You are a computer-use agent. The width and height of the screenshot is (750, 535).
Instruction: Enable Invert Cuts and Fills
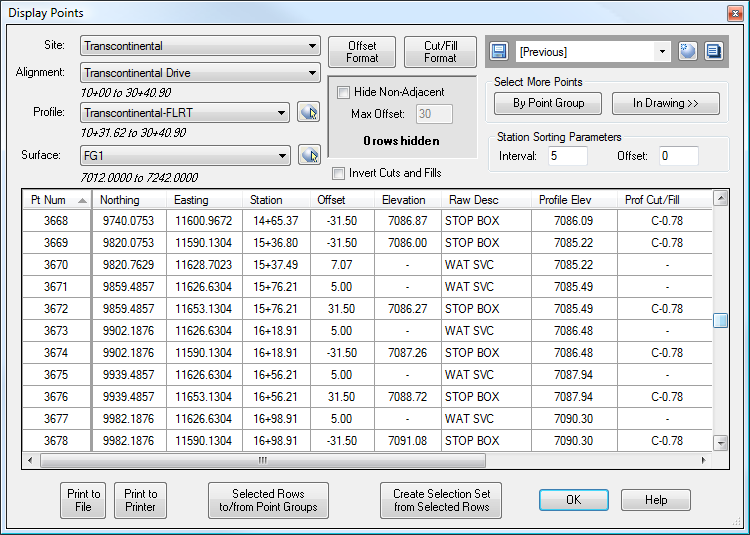(x=338, y=174)
